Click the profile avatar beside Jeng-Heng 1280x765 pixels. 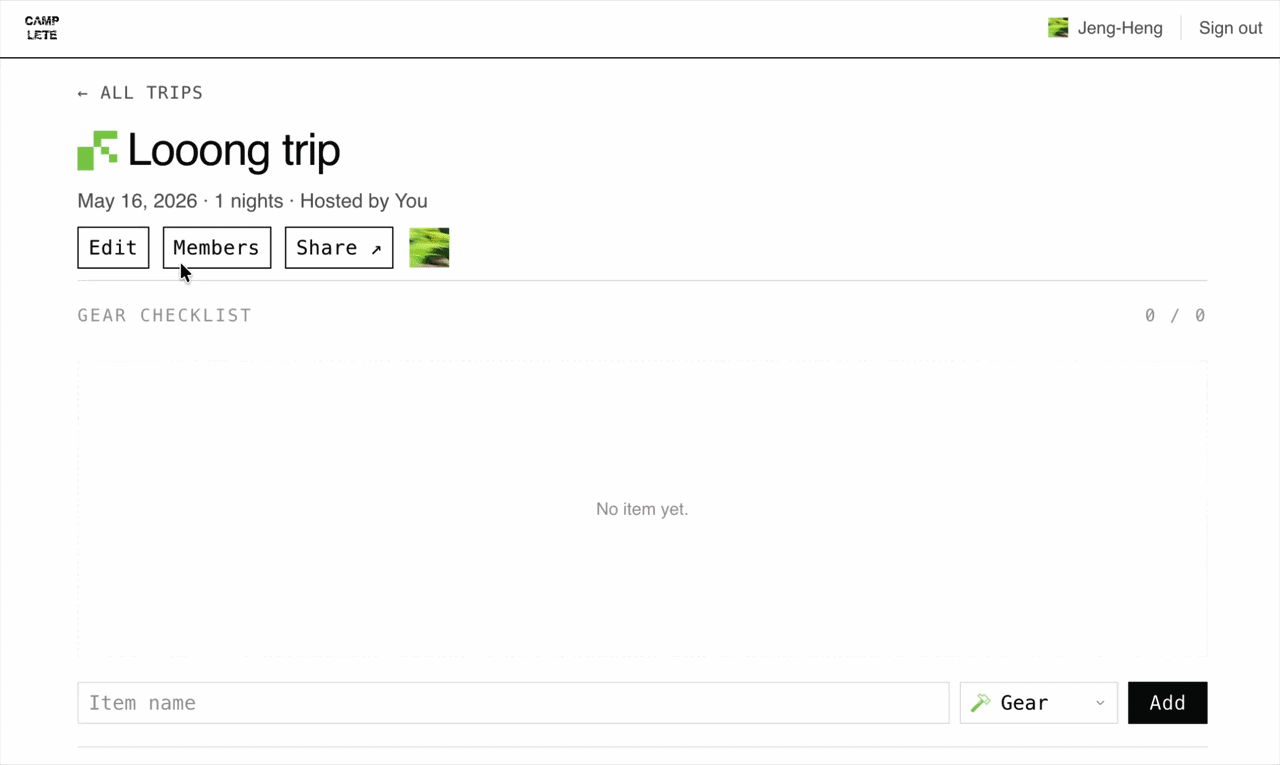click(1058, 28)
